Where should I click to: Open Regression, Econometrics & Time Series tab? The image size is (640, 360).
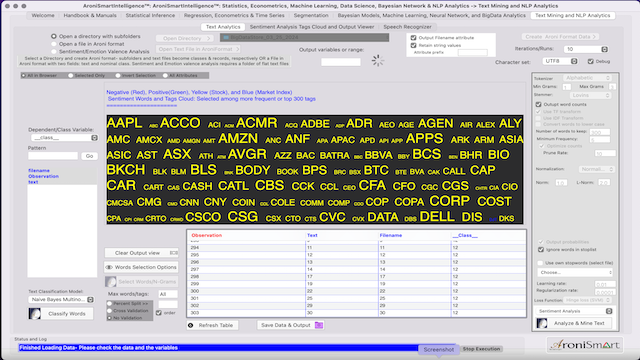tap(234, 16)
